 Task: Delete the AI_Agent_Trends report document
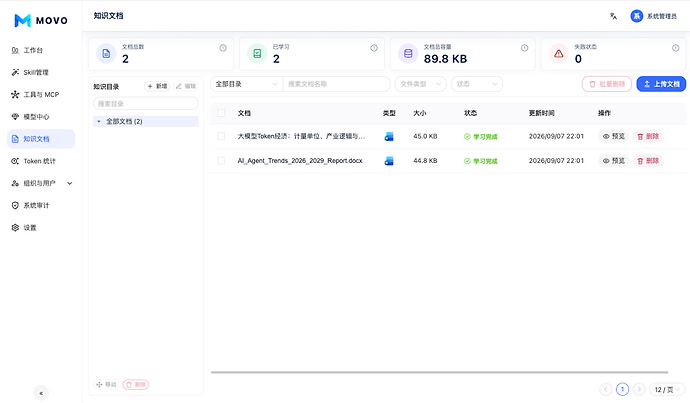click(648, 161)
